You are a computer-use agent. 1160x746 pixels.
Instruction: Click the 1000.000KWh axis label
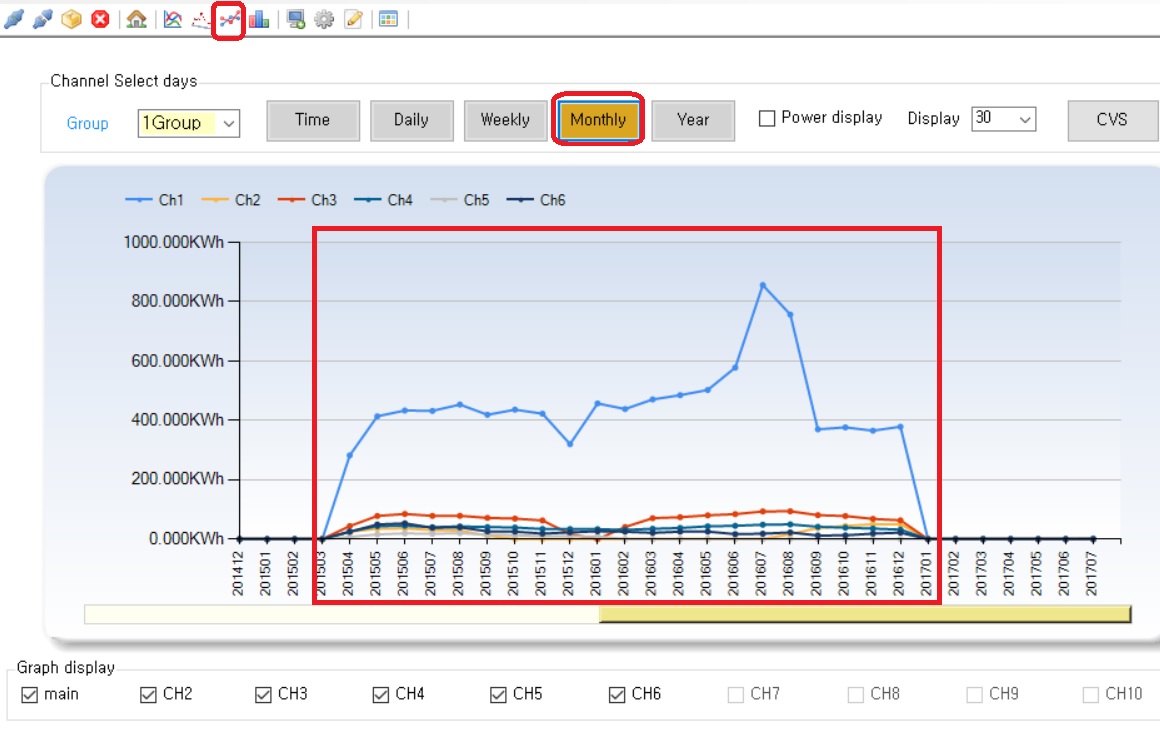(x=174, y=242)
